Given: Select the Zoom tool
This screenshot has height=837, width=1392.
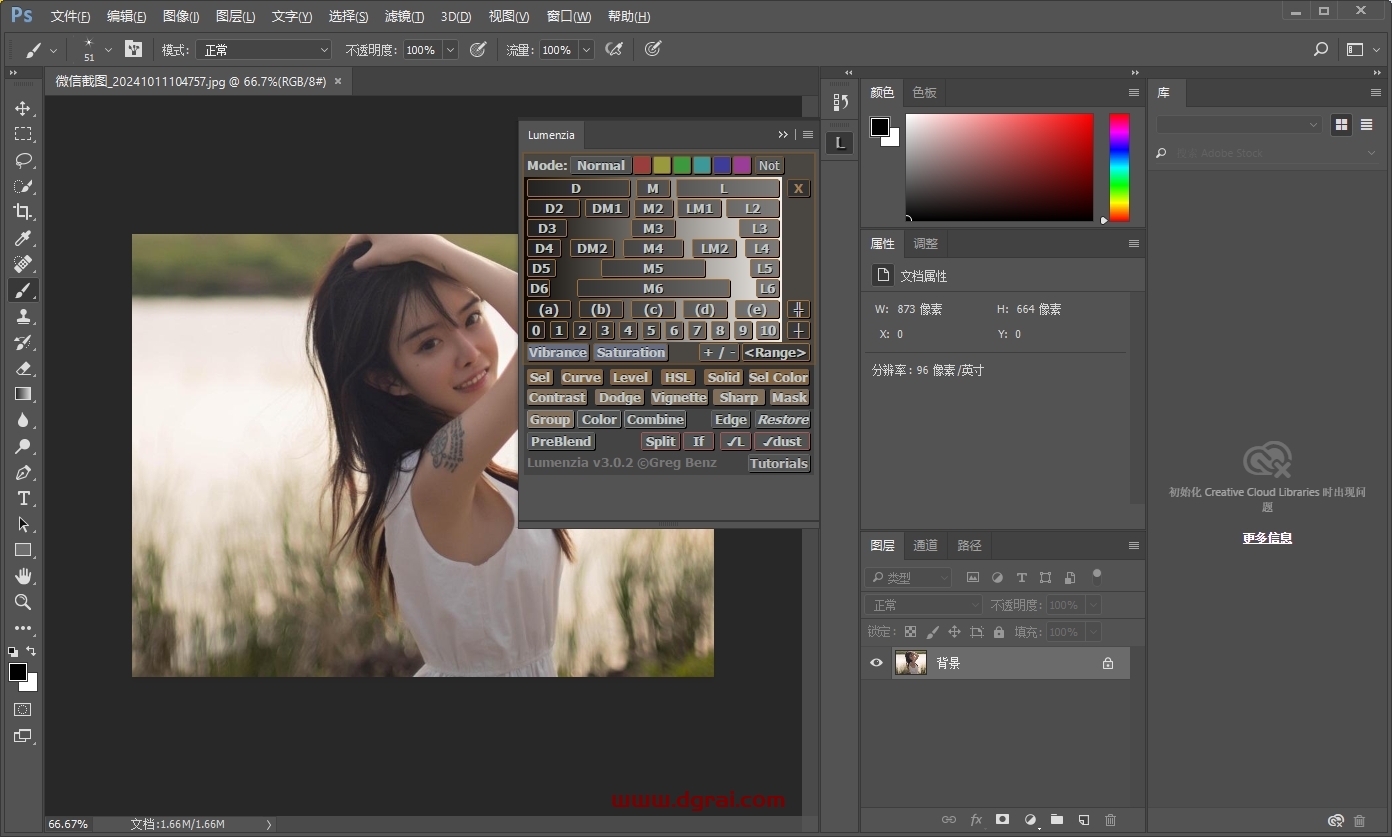Looking at the screenshot, I should [23, 602].
